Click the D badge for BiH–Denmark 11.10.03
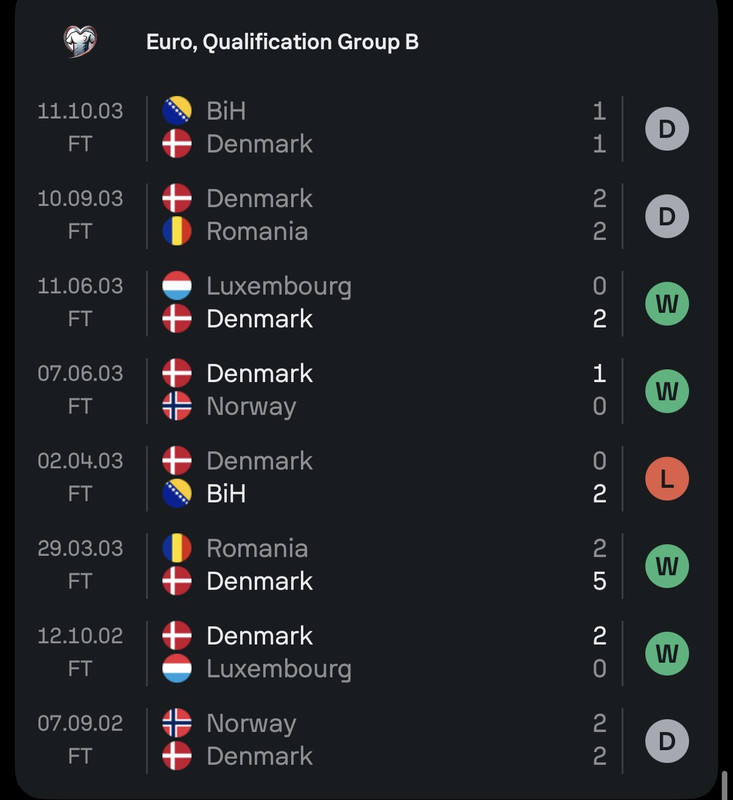 (667, 128)
